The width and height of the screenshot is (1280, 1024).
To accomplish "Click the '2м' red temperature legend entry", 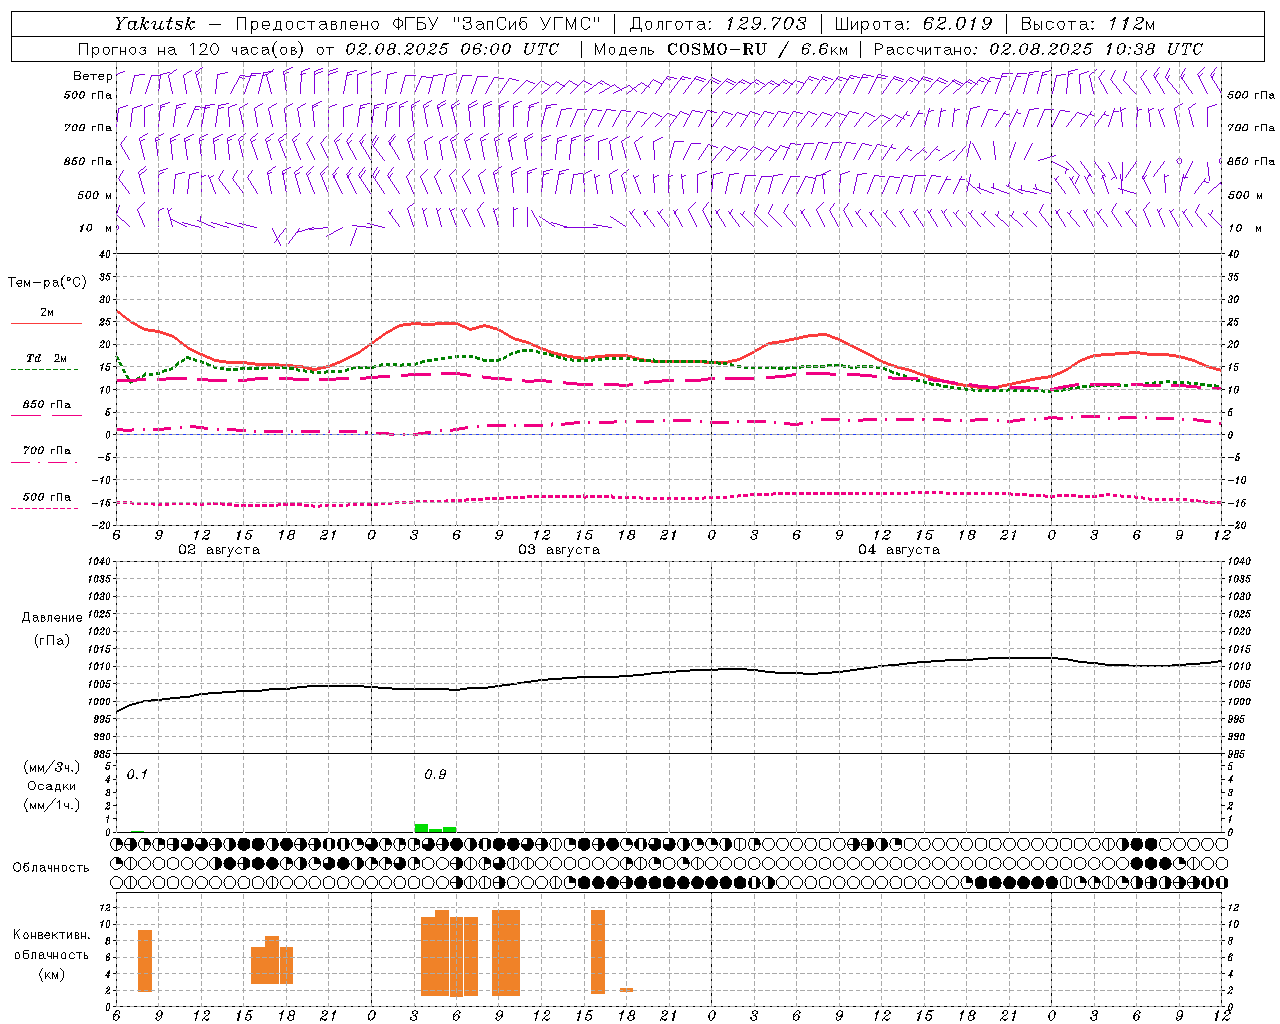I will click(46, 313).
